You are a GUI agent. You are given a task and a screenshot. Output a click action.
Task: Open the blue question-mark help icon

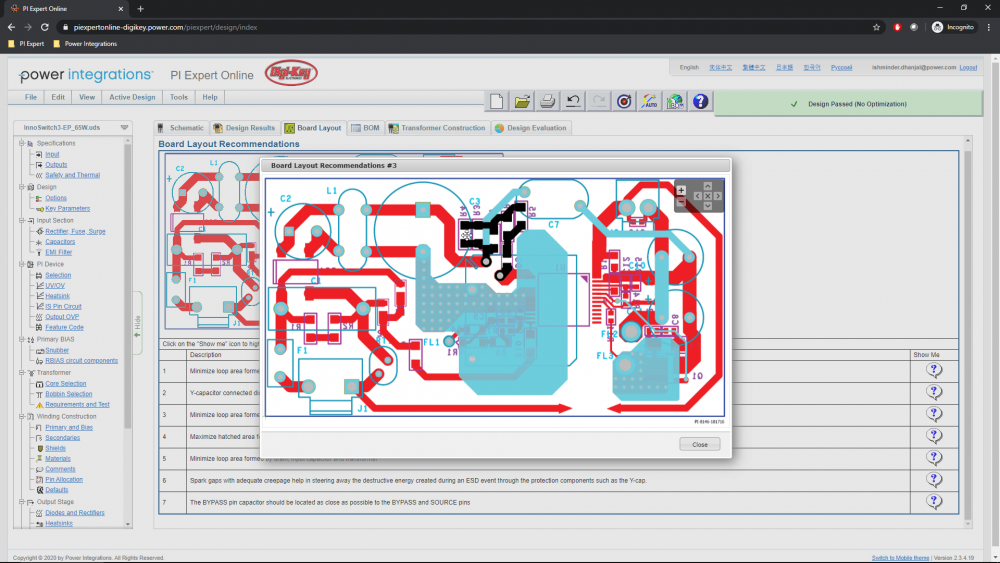pos(700,101)
